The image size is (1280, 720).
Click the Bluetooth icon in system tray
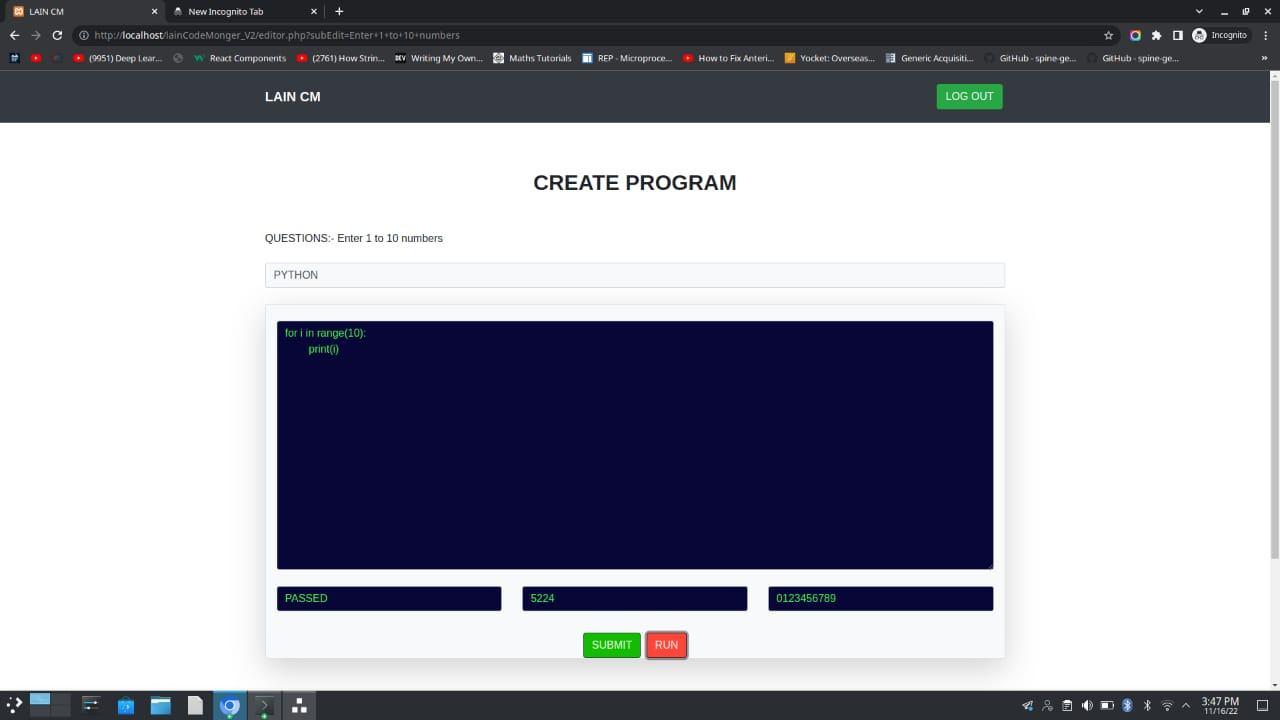pos(1147,705)
